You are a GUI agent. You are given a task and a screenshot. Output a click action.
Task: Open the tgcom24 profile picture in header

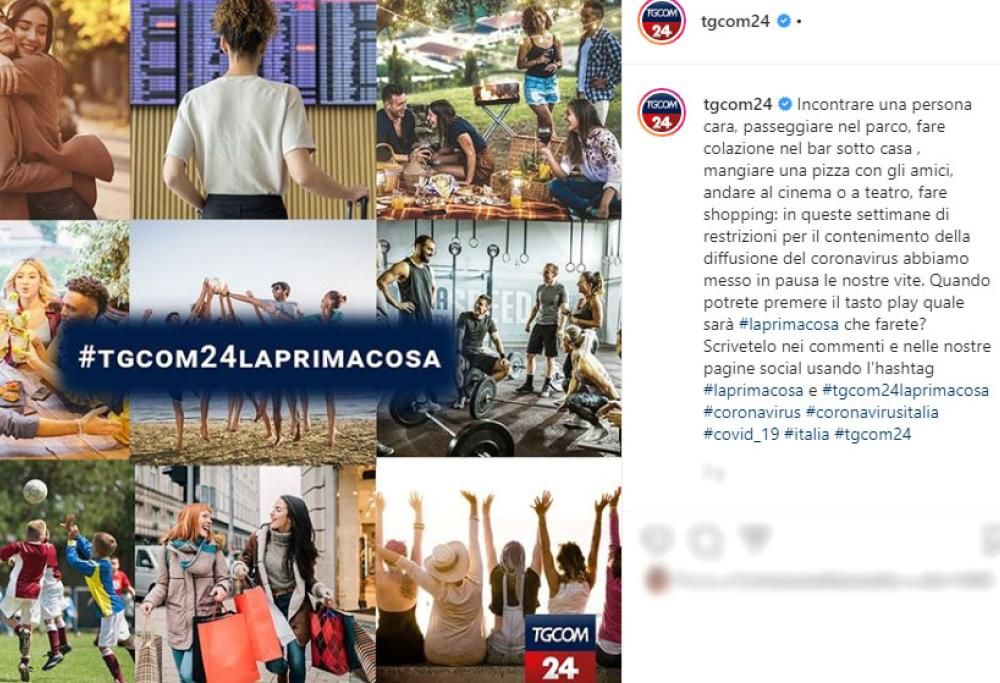coord(661,21)
